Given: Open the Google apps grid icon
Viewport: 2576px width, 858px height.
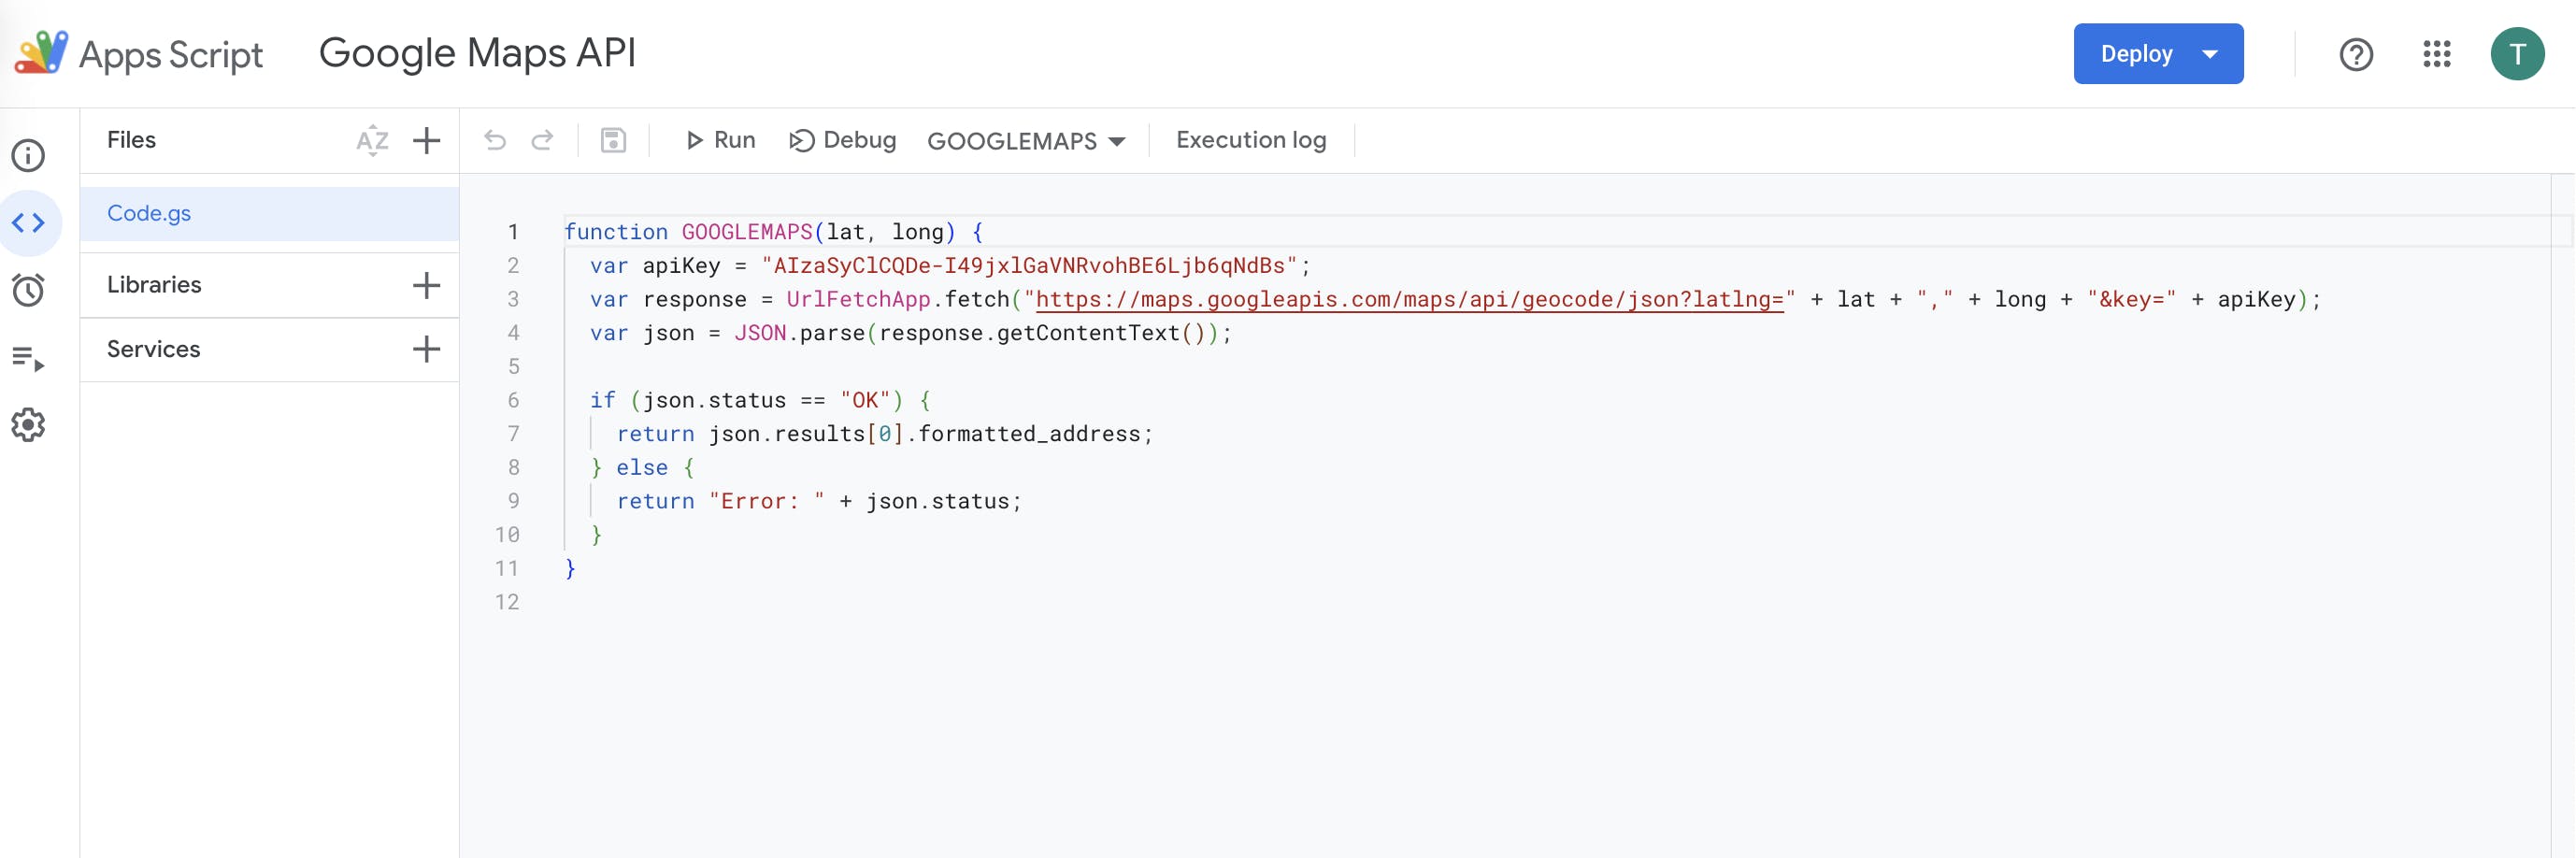Looking at the screenshot, I should pos(2437,54).
